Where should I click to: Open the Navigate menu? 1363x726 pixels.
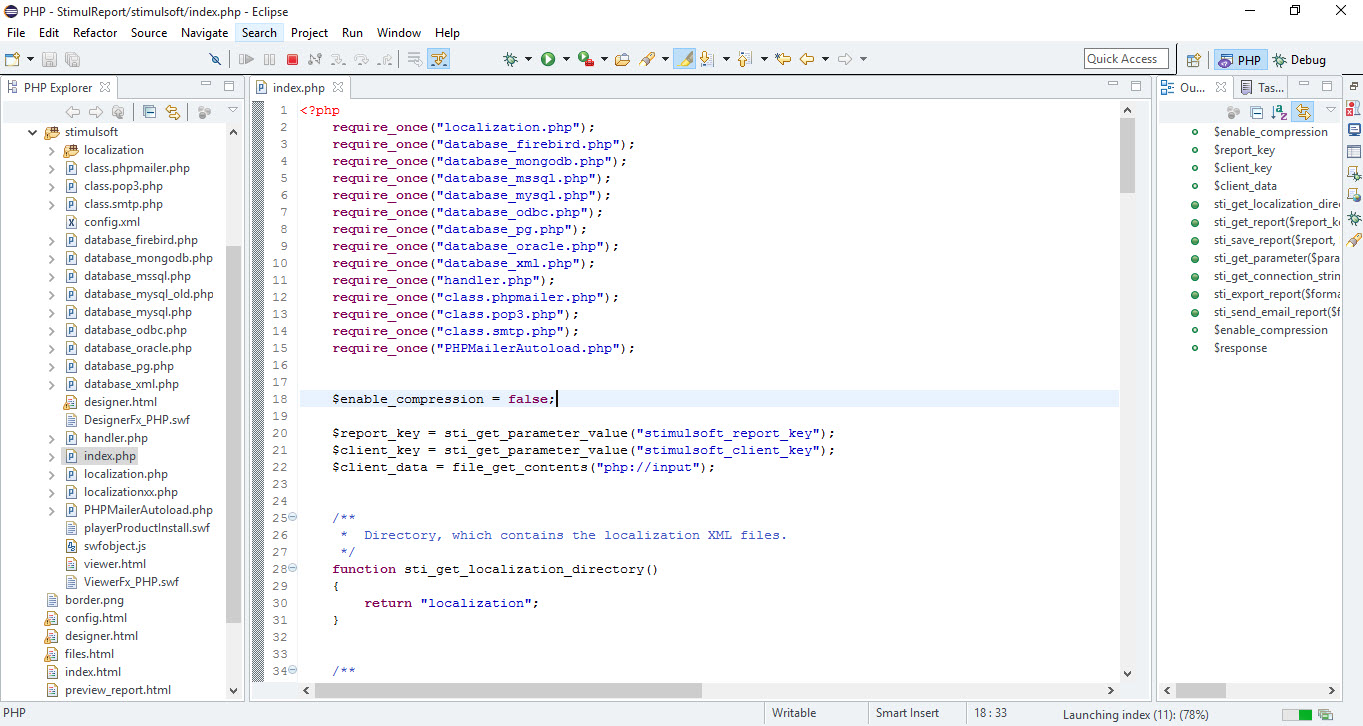(x=204, y=32)
